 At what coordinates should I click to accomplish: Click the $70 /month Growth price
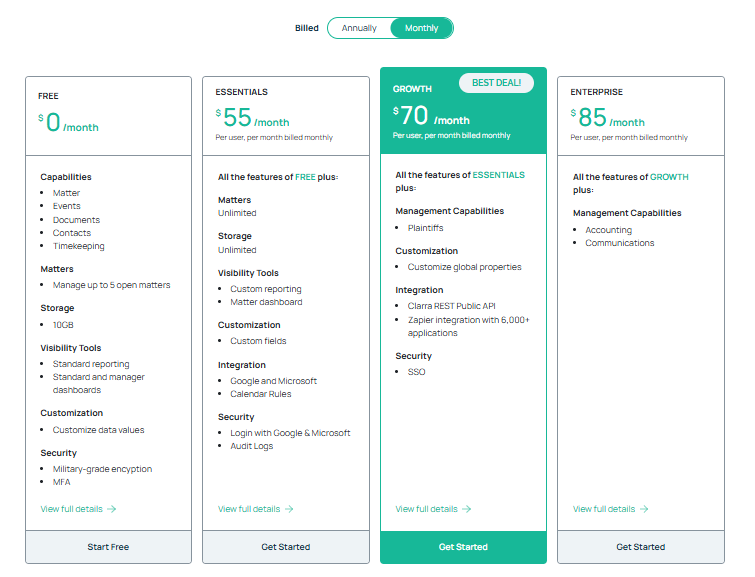coord(431,116)
